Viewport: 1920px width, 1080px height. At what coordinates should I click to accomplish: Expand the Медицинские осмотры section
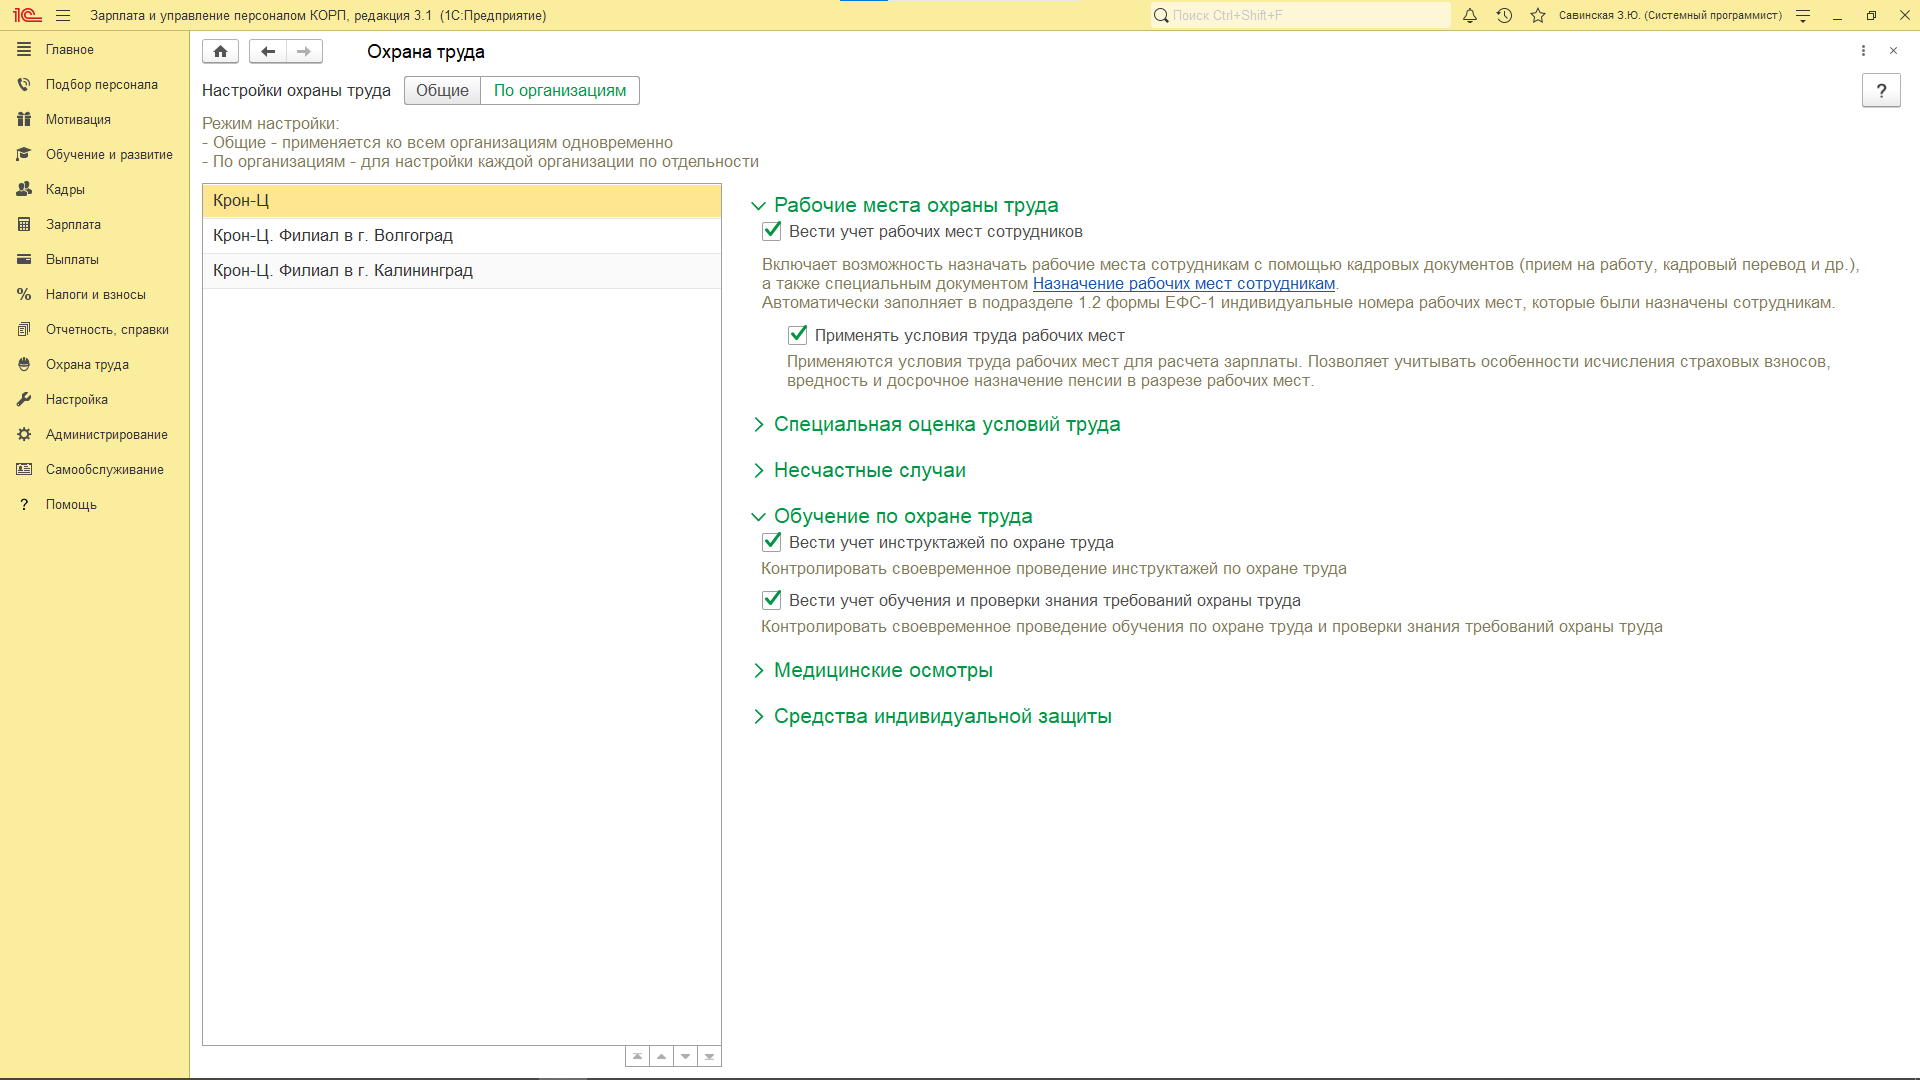click(x=882, y=670)
